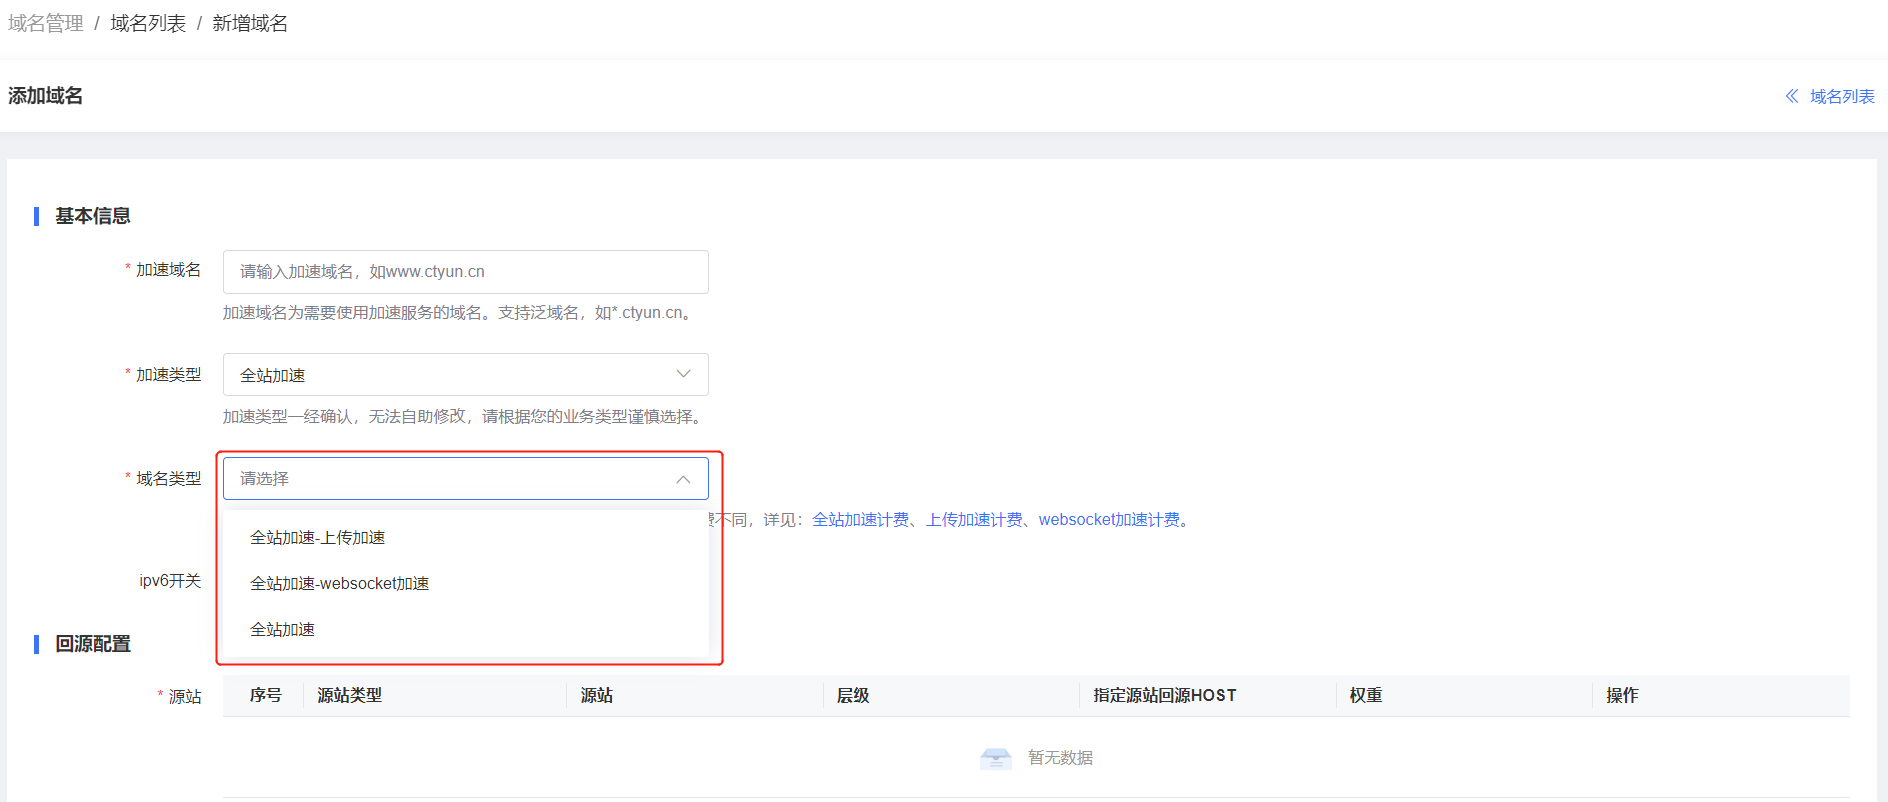Screen dimensions: 1888x802
Task: Click the 域名类型 请选择 combo box
Action: pyautogui.click(x=466, y=479)
